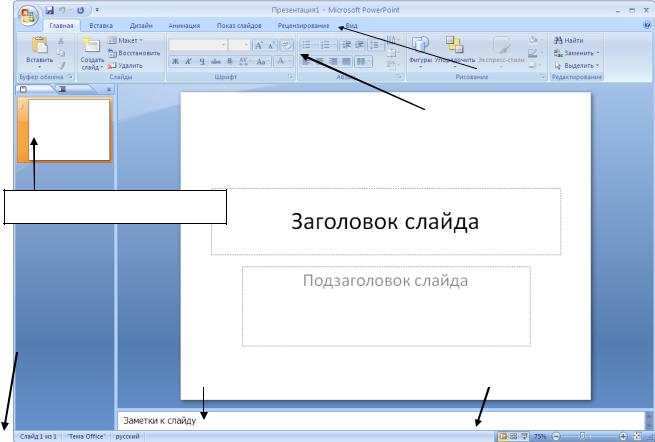Switch to the Вставка tab
Image resolution: width=655 pixels, height=442 pixels.
[101, 24]
